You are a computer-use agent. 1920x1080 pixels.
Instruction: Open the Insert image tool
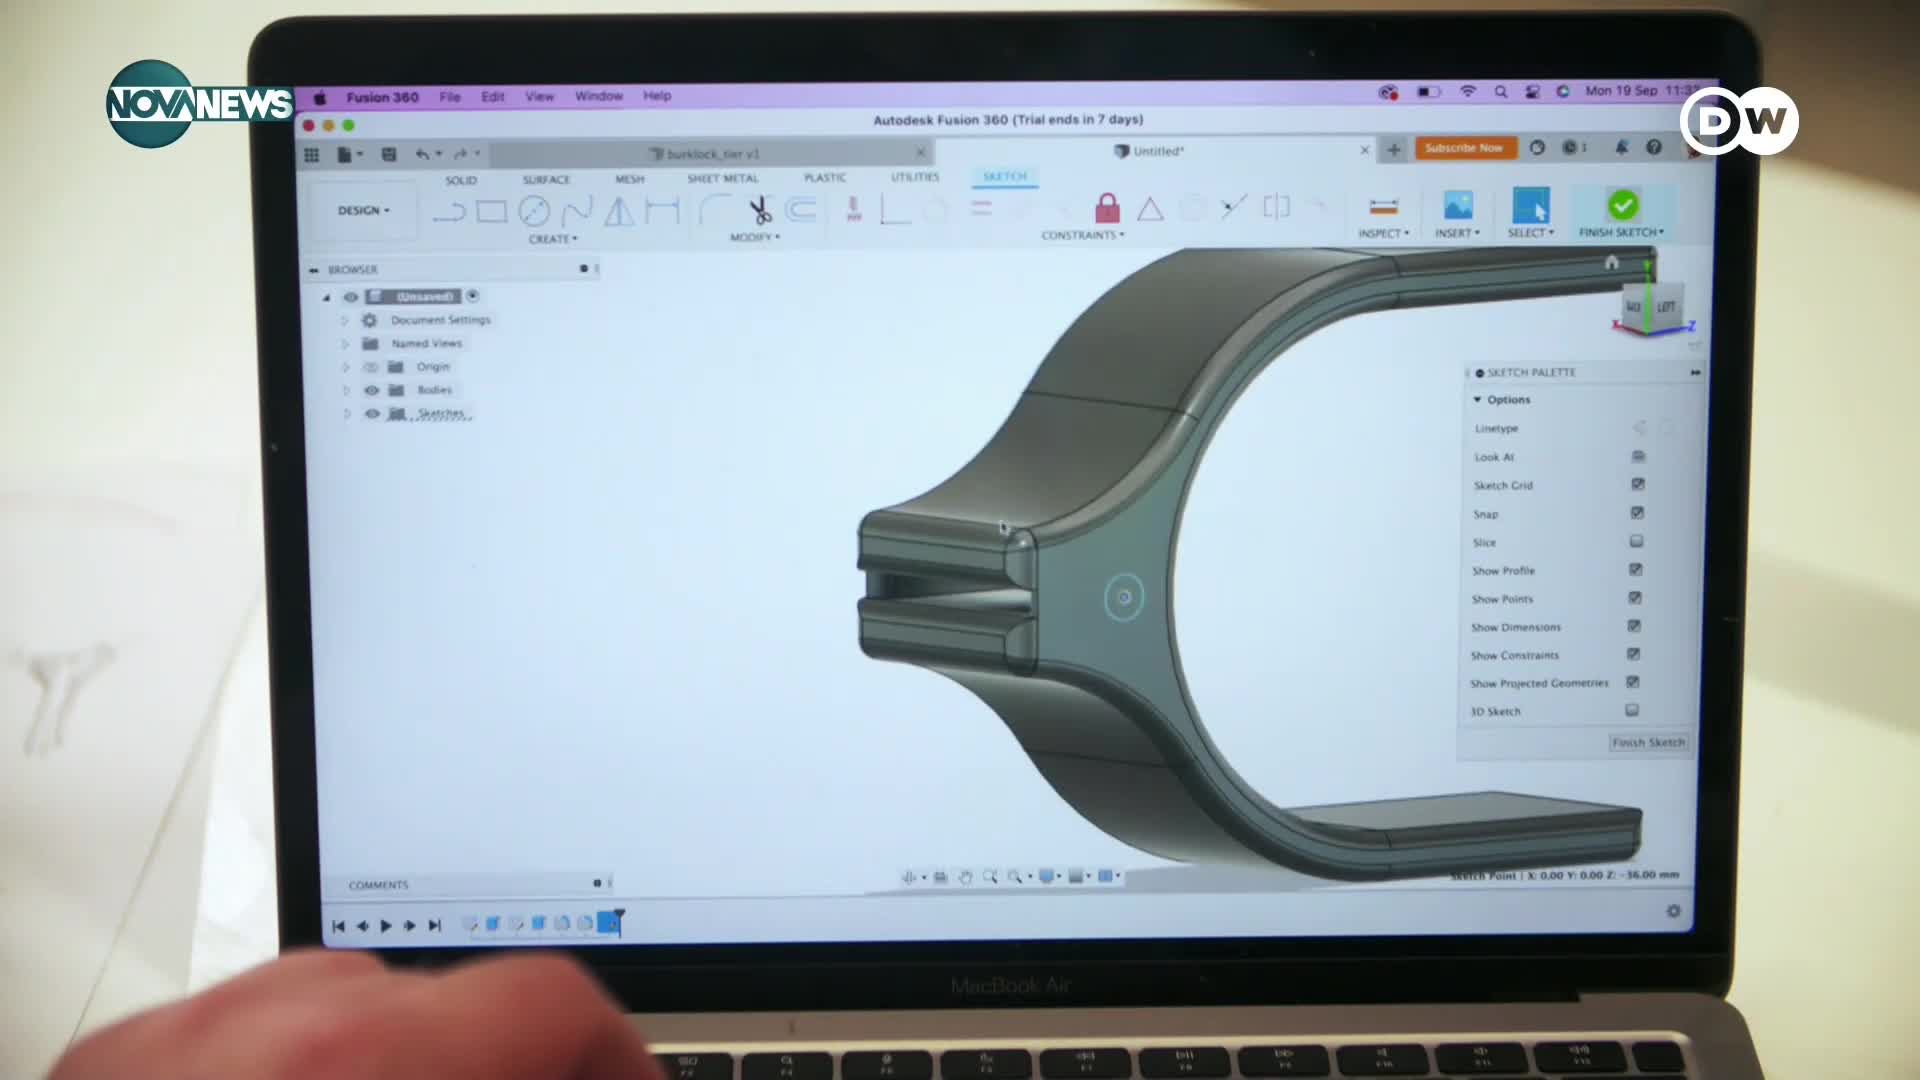[1458, 206]
